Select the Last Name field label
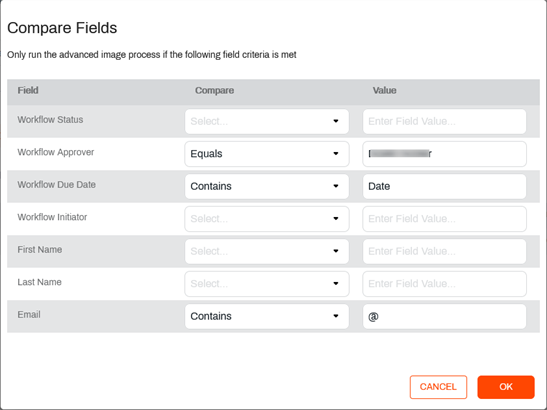This screenshot has width=547, height=410. click(39, 282)
